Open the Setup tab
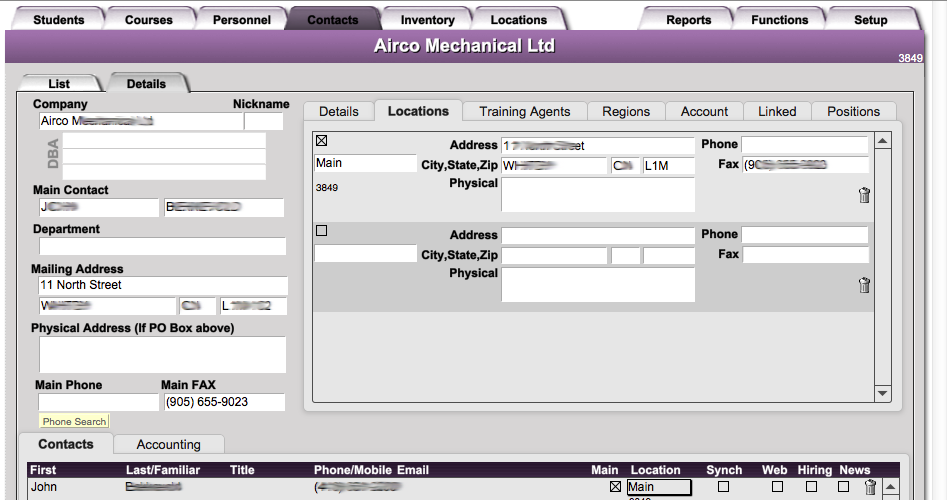This screenshot has width=947, height=500. pyautogui.click(x=870, y=19)
